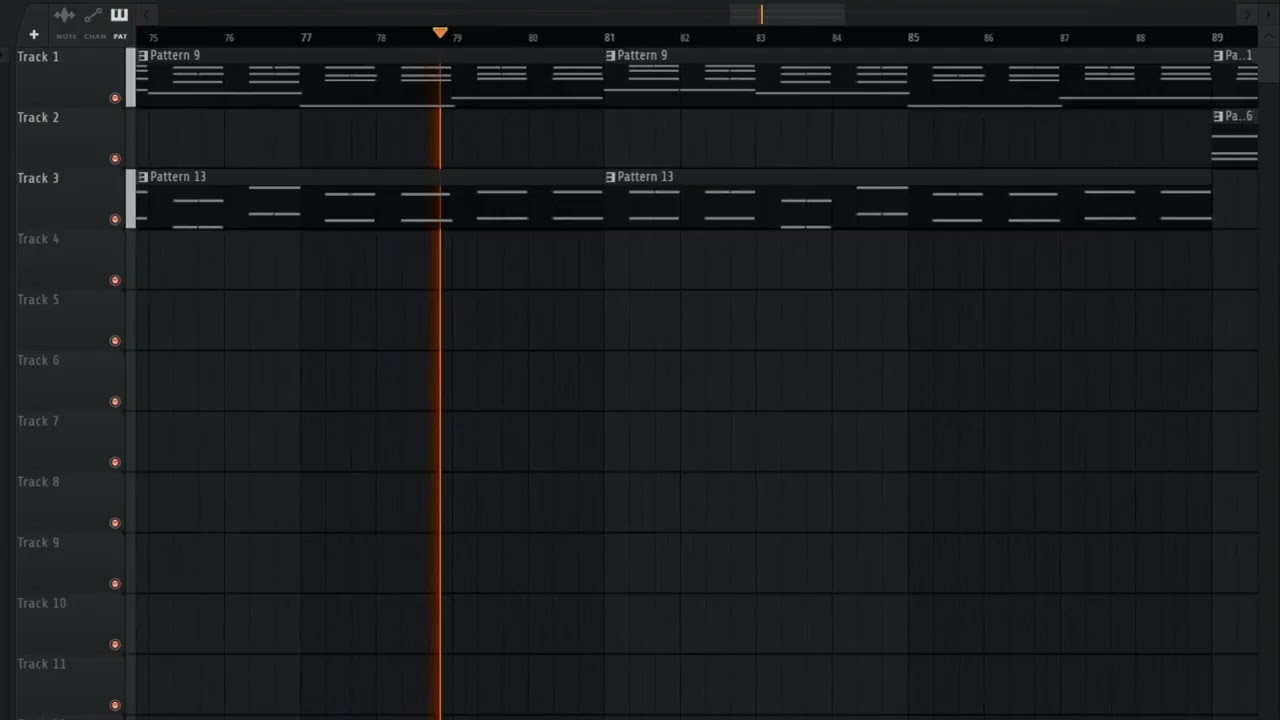
Task: Toggle the Track 9 mute switch
Action: click(x=115, y=584)
